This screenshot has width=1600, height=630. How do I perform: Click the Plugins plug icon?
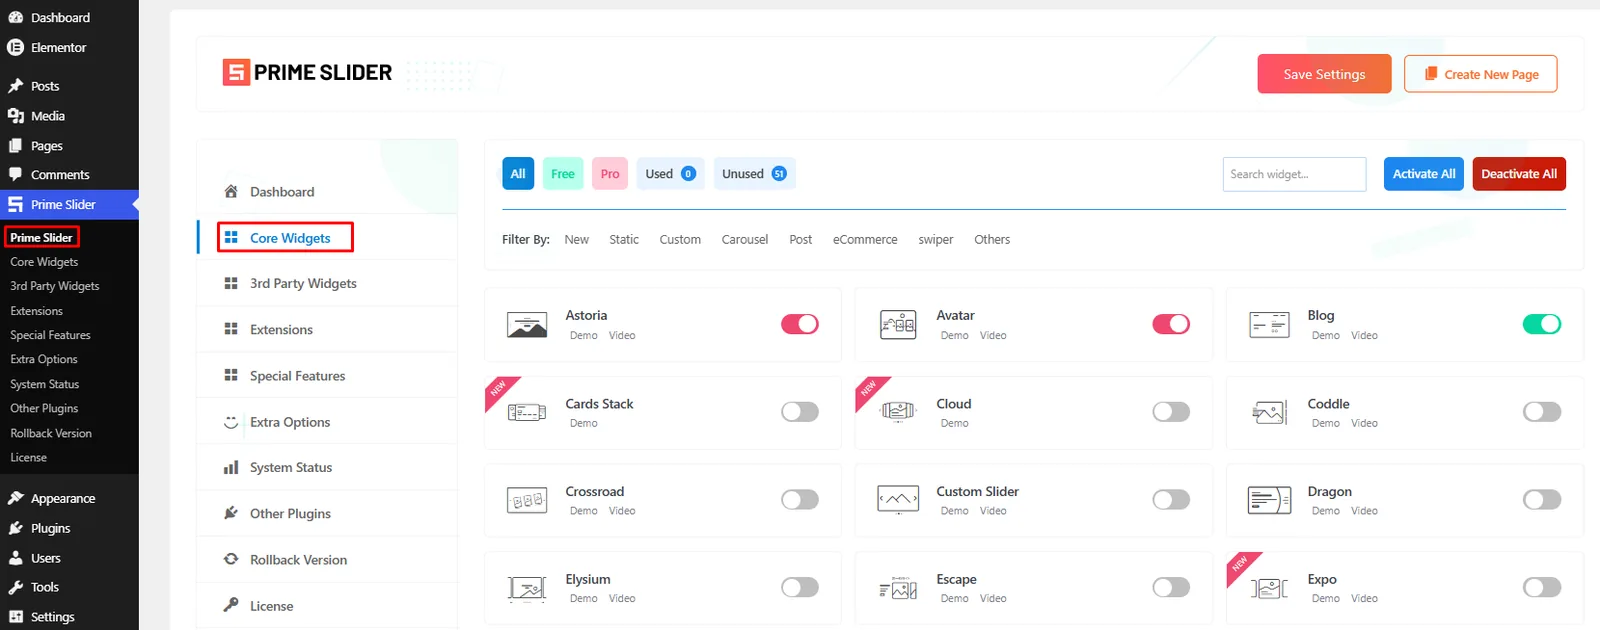pos(15,528)
